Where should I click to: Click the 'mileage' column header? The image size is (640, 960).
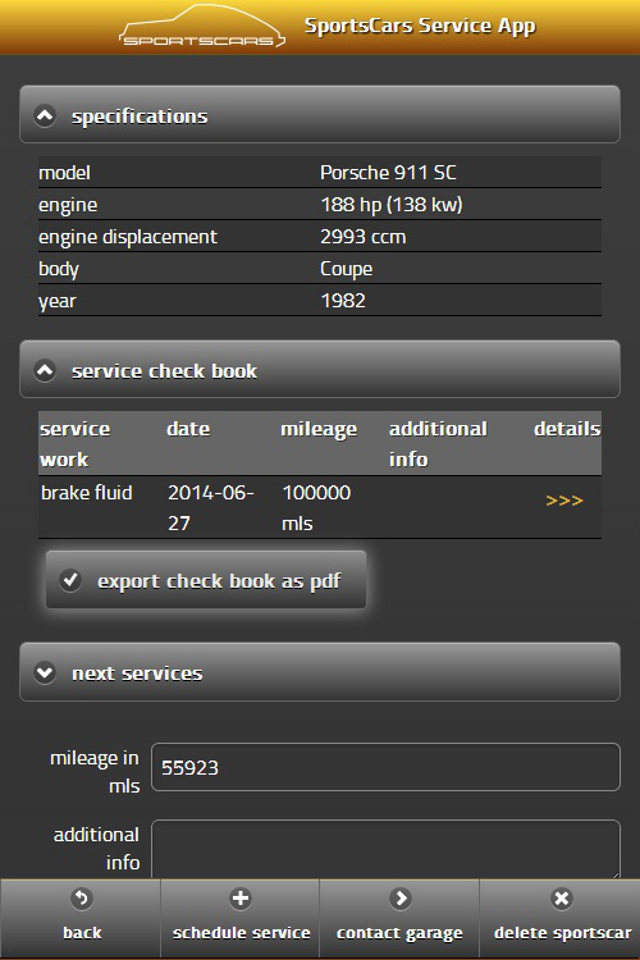coord(318,430)
